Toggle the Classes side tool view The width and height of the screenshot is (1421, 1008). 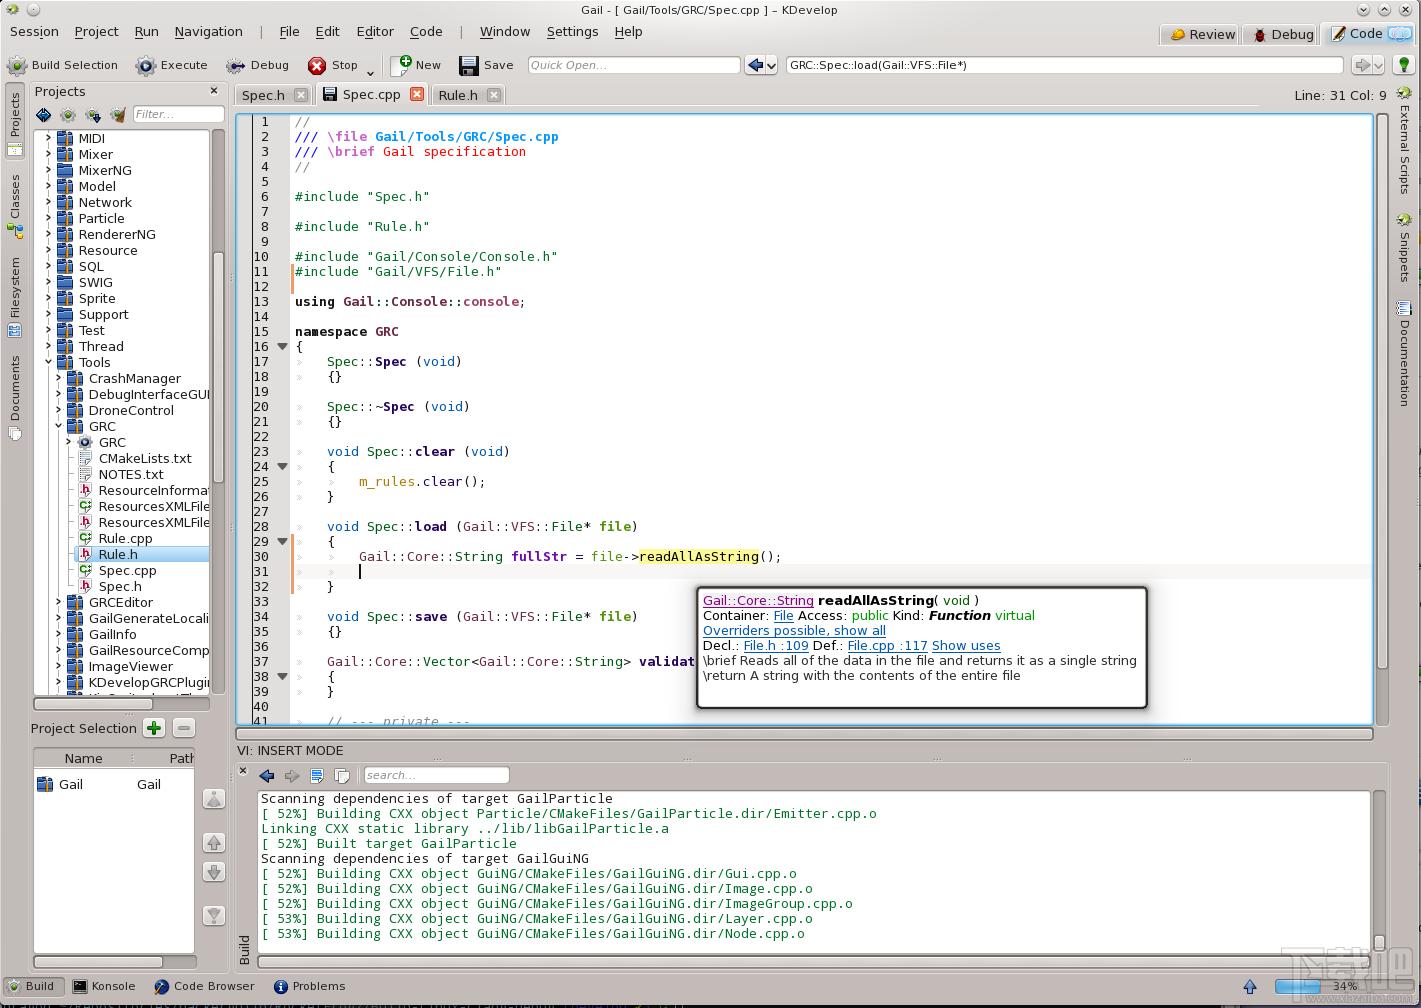pyautogui.click(x=15, y=205)
